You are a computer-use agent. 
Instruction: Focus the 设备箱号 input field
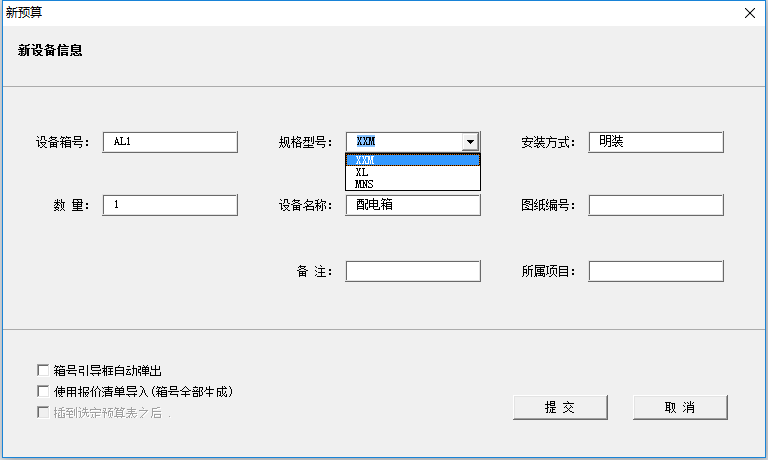click(170, 142)
